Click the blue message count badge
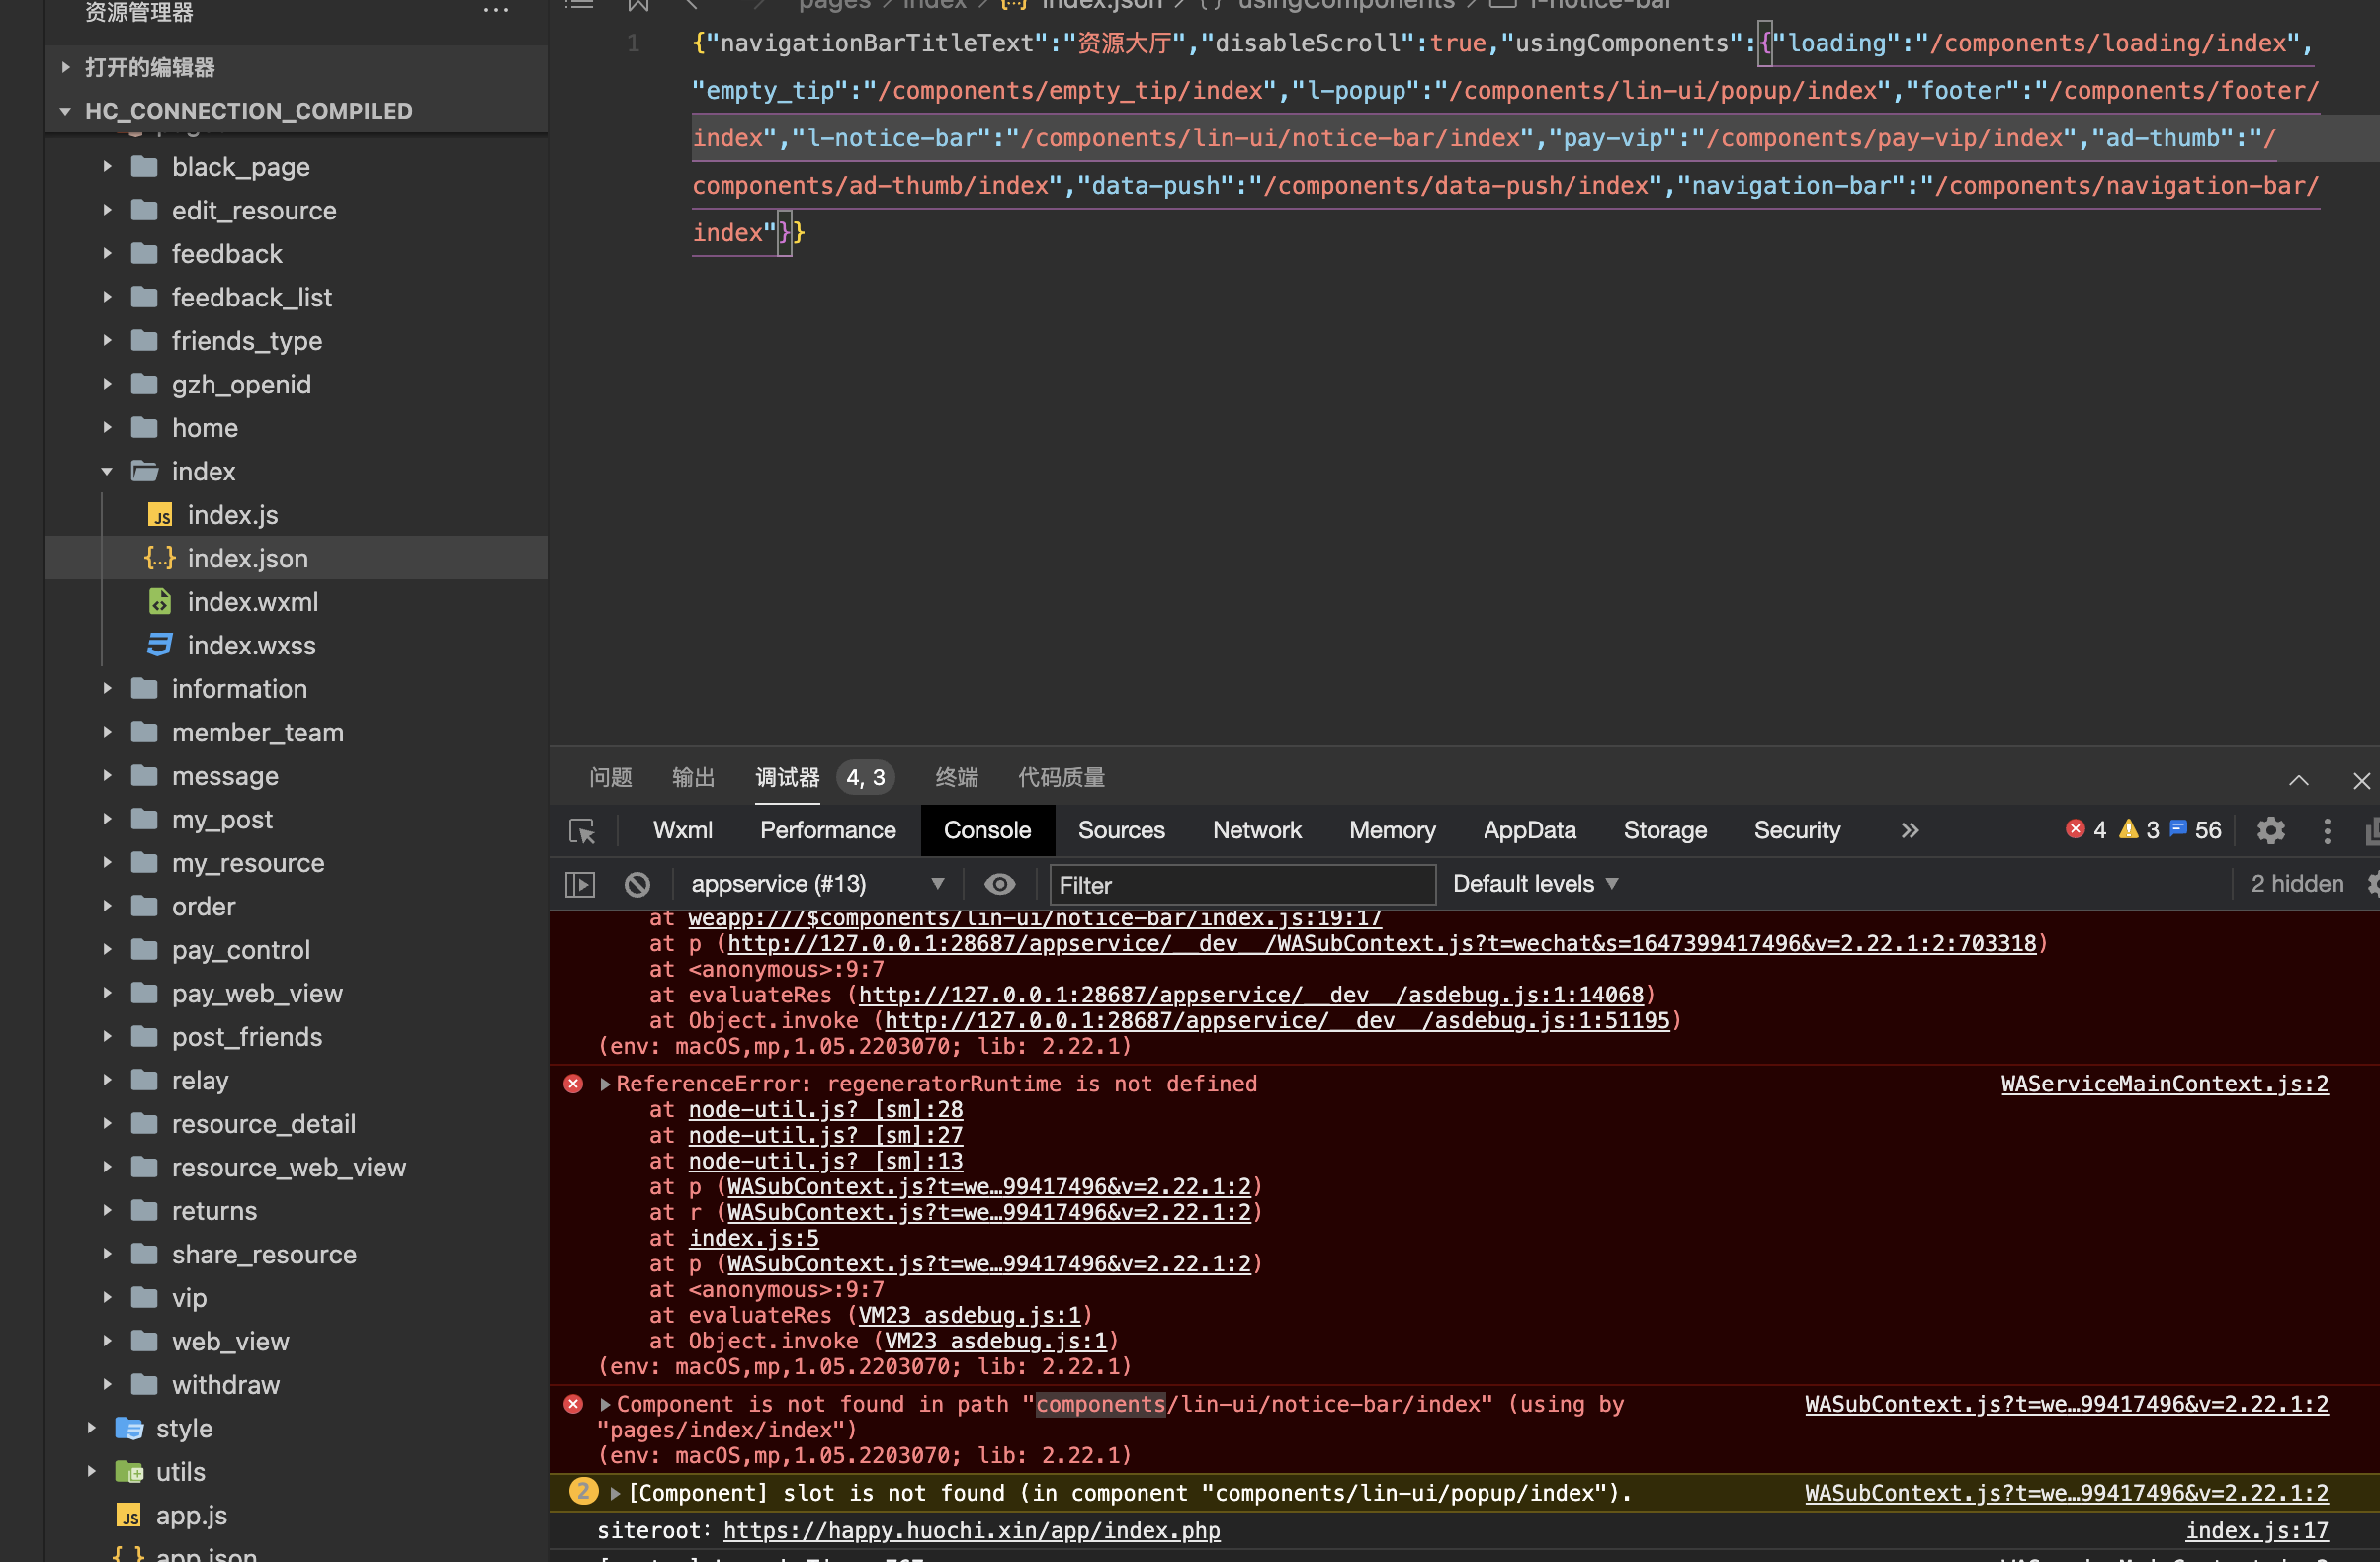Image resolution: width=2380 pixels, height=1562 pixels. (2195, 830)
